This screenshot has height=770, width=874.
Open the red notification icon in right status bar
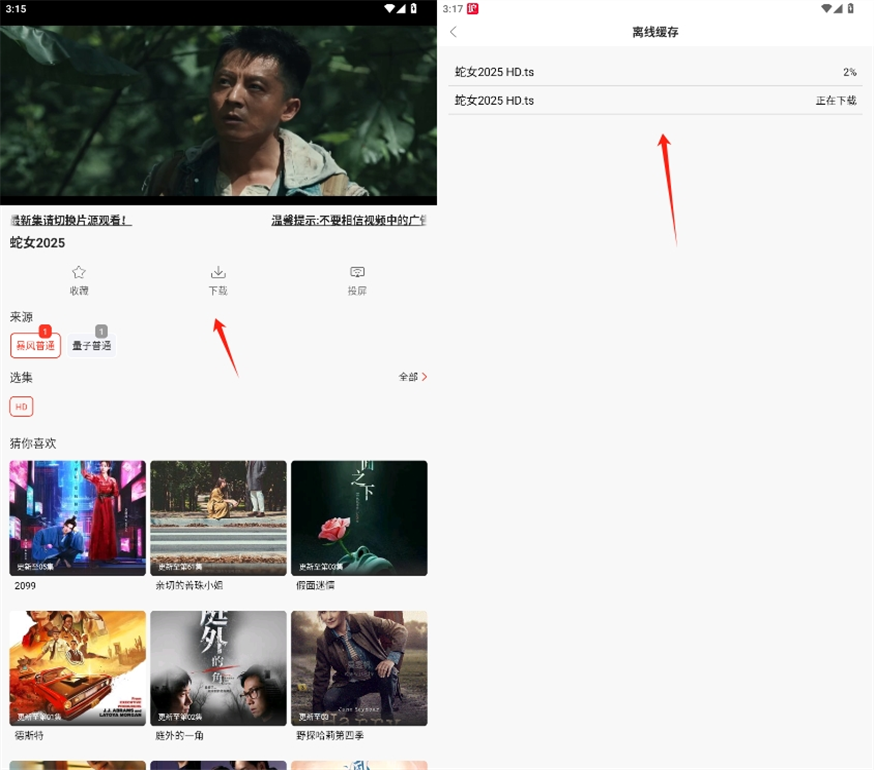click(x=473, y=8)
